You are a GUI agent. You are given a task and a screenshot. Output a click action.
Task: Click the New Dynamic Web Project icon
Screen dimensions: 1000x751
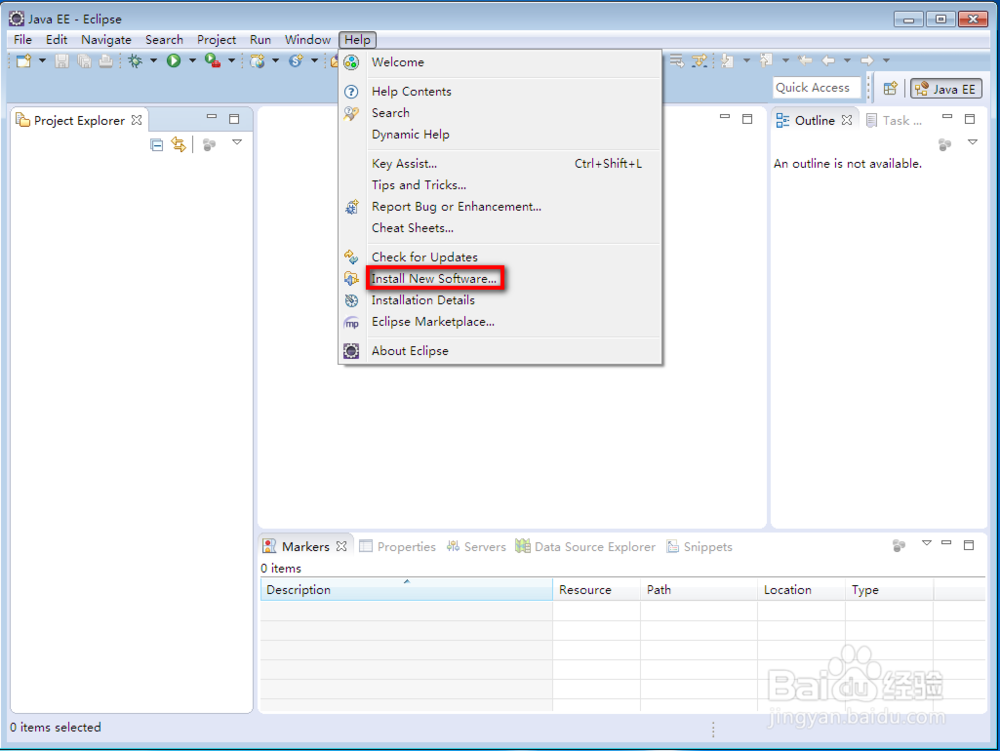pyautogui.click(x=257, y=61)
